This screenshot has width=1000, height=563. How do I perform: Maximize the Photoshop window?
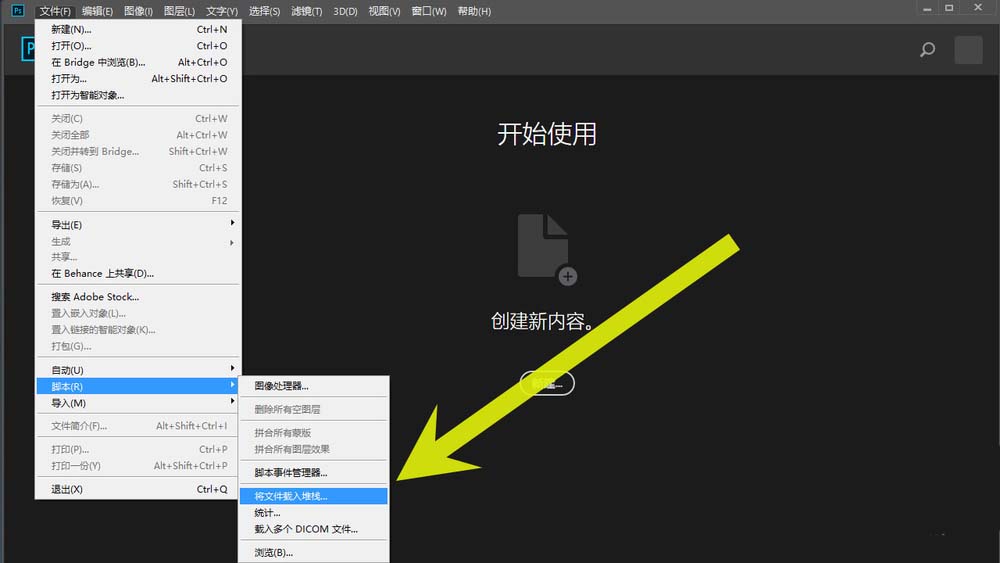pos(949,8)
